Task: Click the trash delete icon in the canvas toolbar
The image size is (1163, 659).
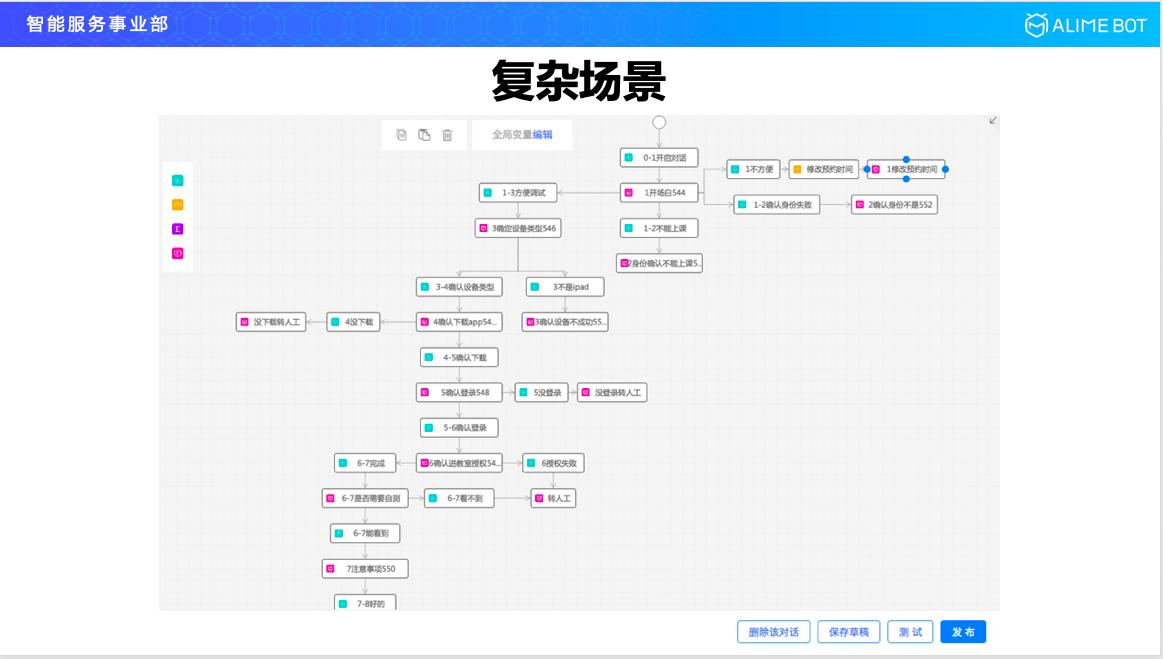Action: (x=448, y=133)
